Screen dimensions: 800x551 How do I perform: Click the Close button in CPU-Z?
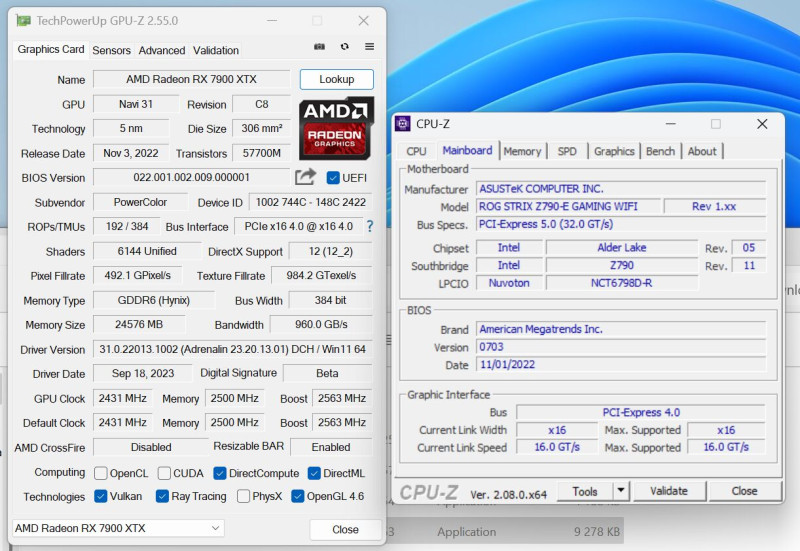744,491
